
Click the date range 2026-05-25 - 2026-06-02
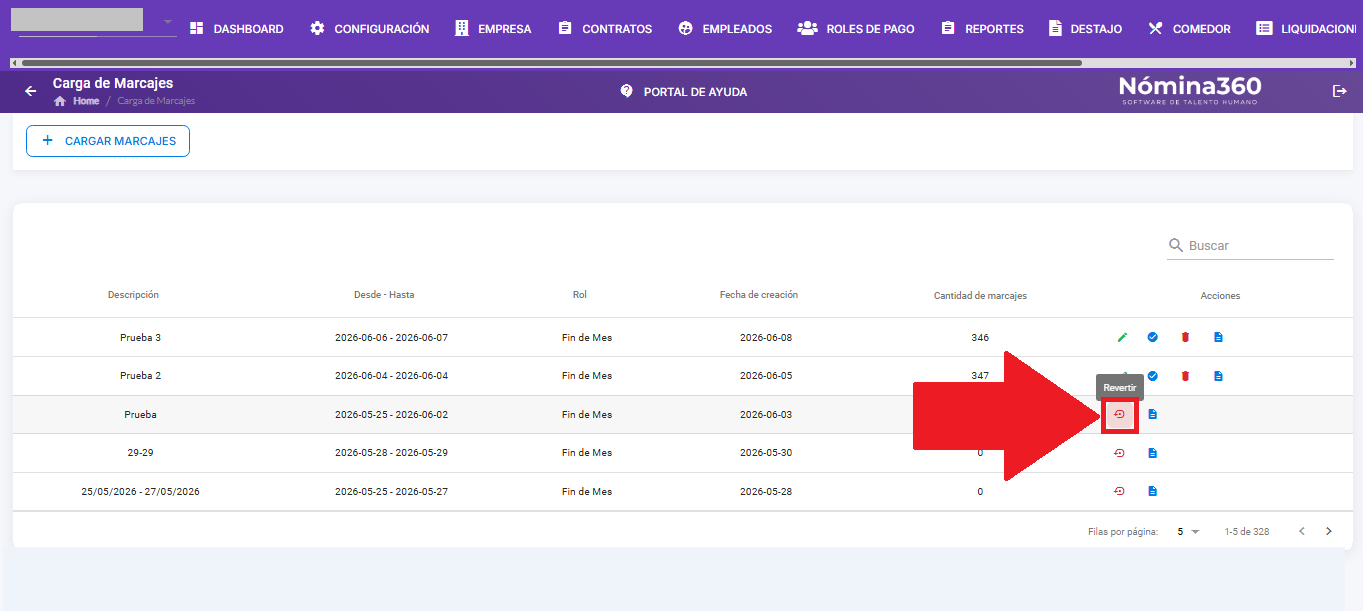coord(391,414)
